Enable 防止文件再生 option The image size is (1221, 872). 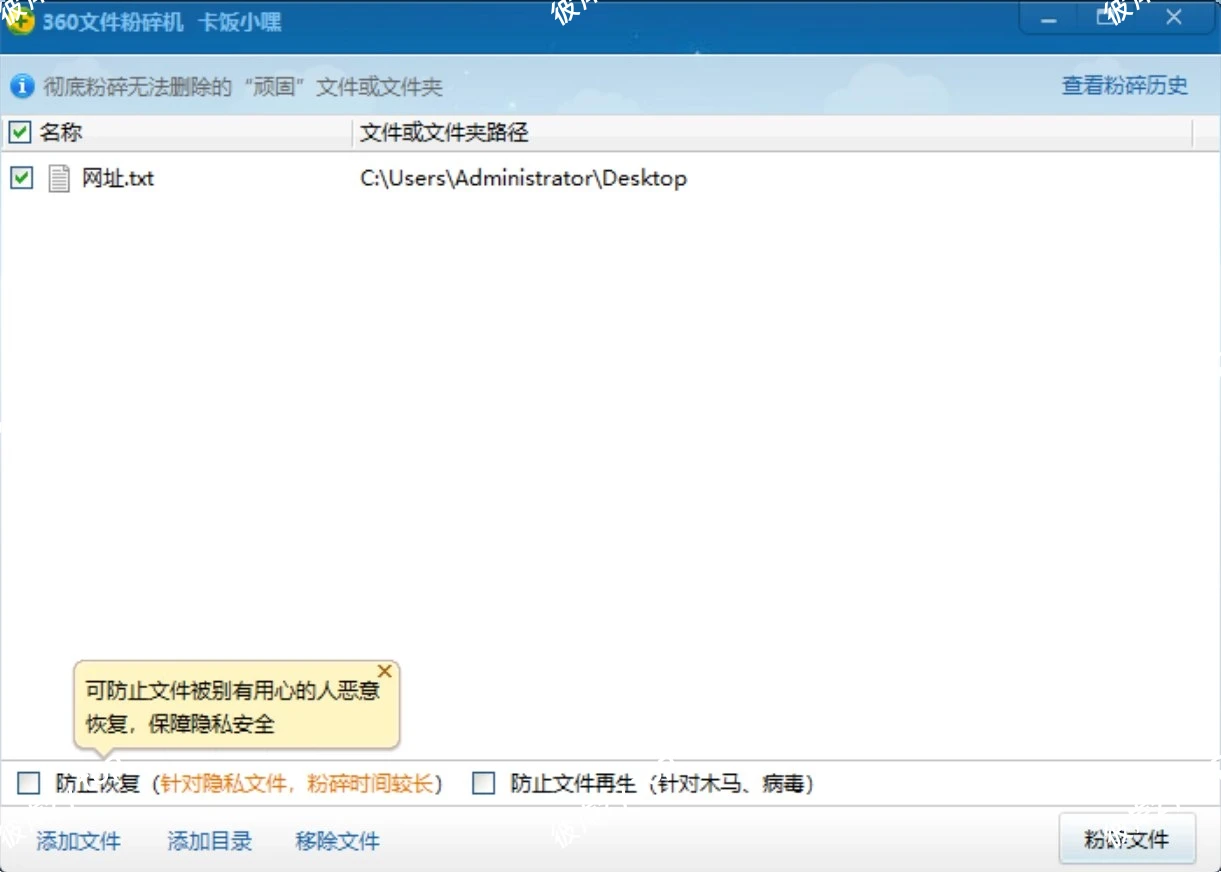(x=483, y=784)
